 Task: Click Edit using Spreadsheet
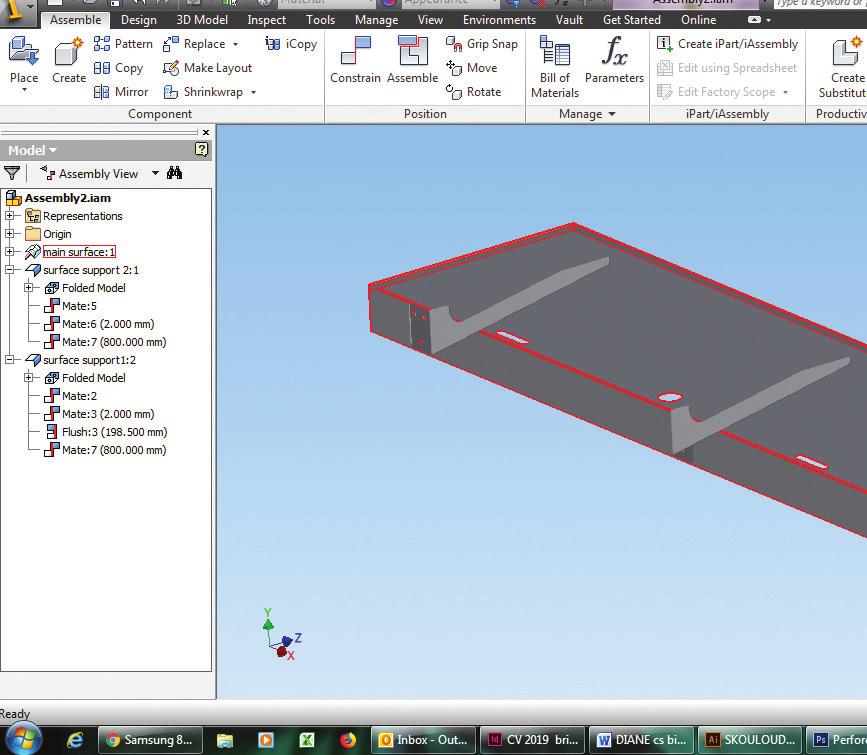pyautogui.click(x=727, y=68)
